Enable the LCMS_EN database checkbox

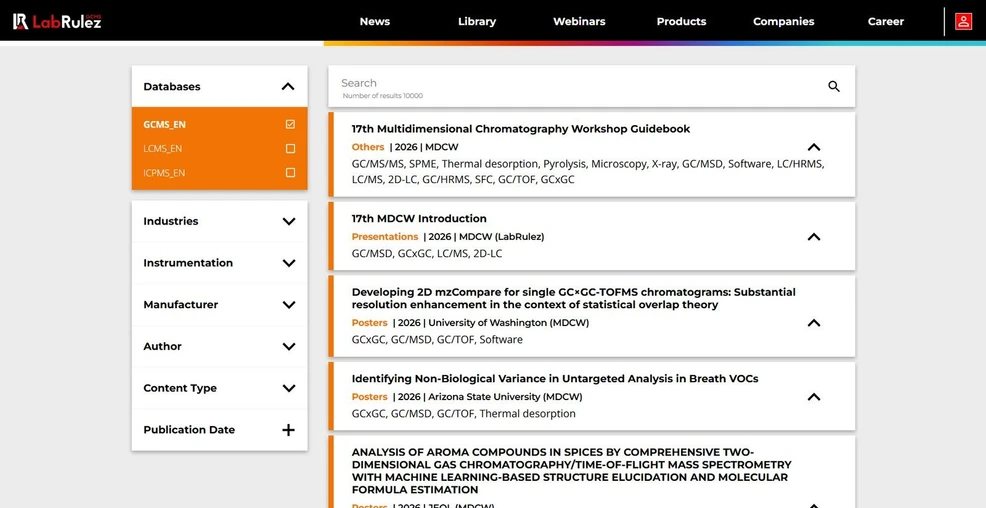pyautogui.click(x=290, y=149)
